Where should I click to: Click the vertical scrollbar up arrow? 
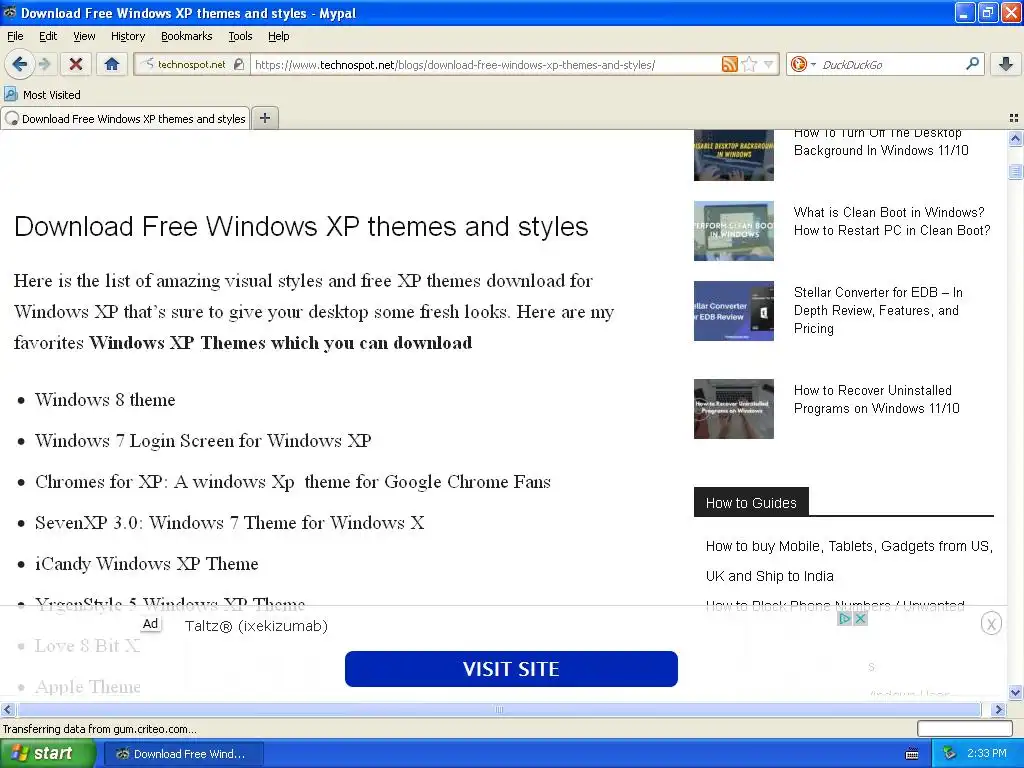[1015, 138]
